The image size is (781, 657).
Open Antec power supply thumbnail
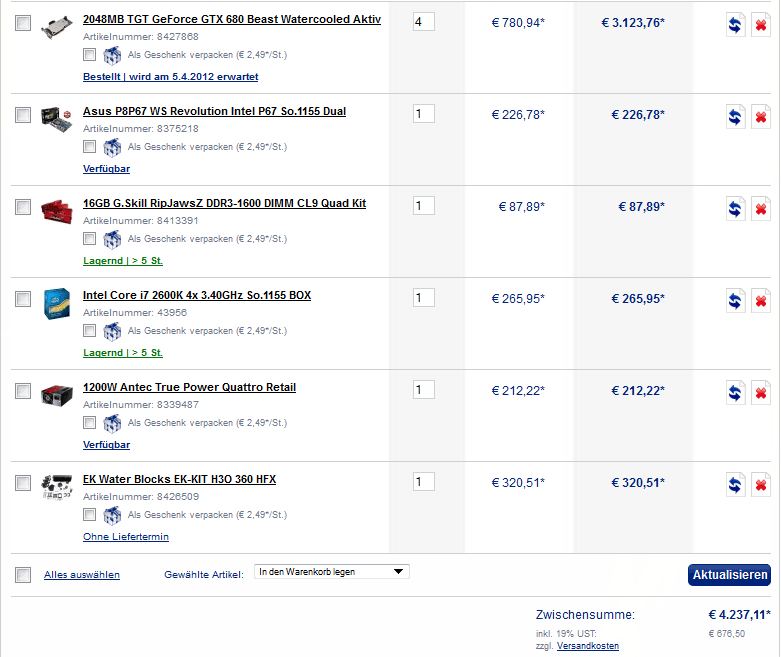56,395
